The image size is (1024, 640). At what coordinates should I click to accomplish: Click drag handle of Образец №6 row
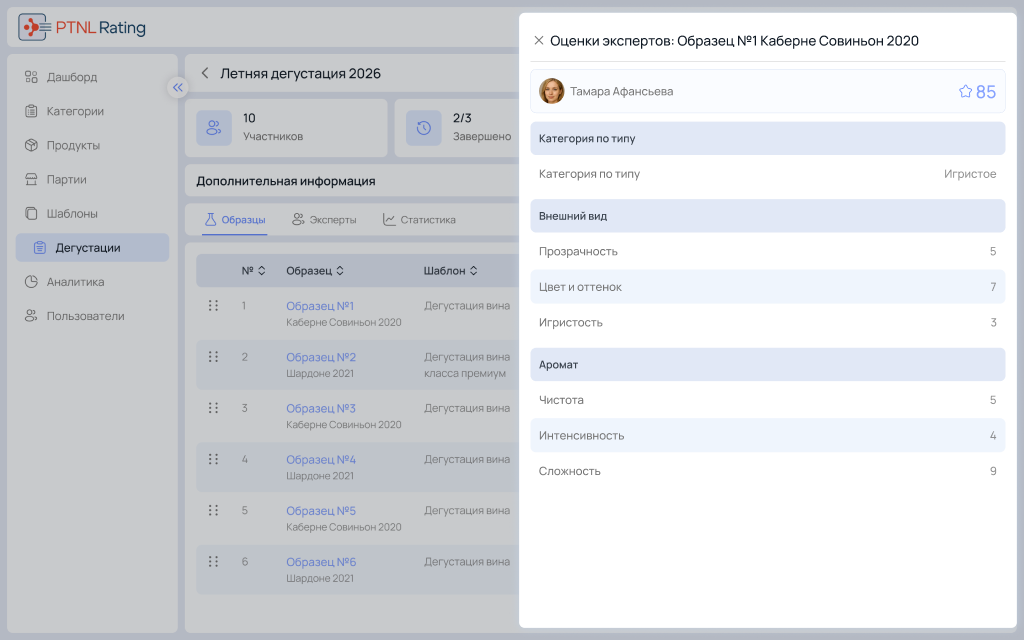pos(213,562)
